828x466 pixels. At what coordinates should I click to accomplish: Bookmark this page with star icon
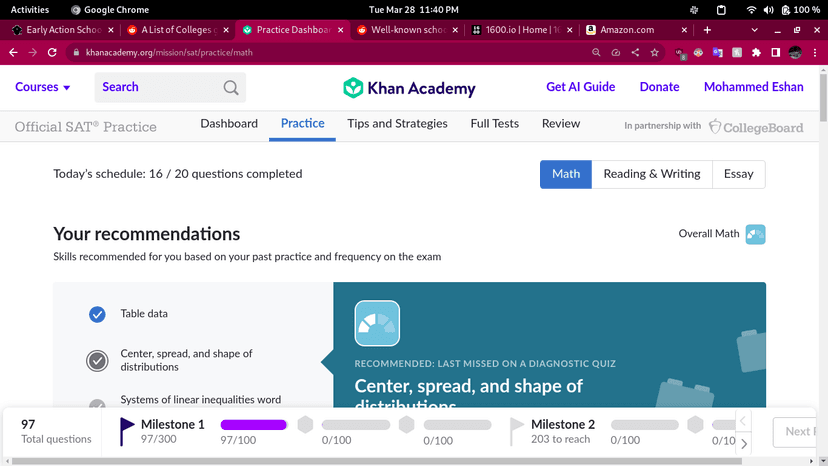point(655,52)
